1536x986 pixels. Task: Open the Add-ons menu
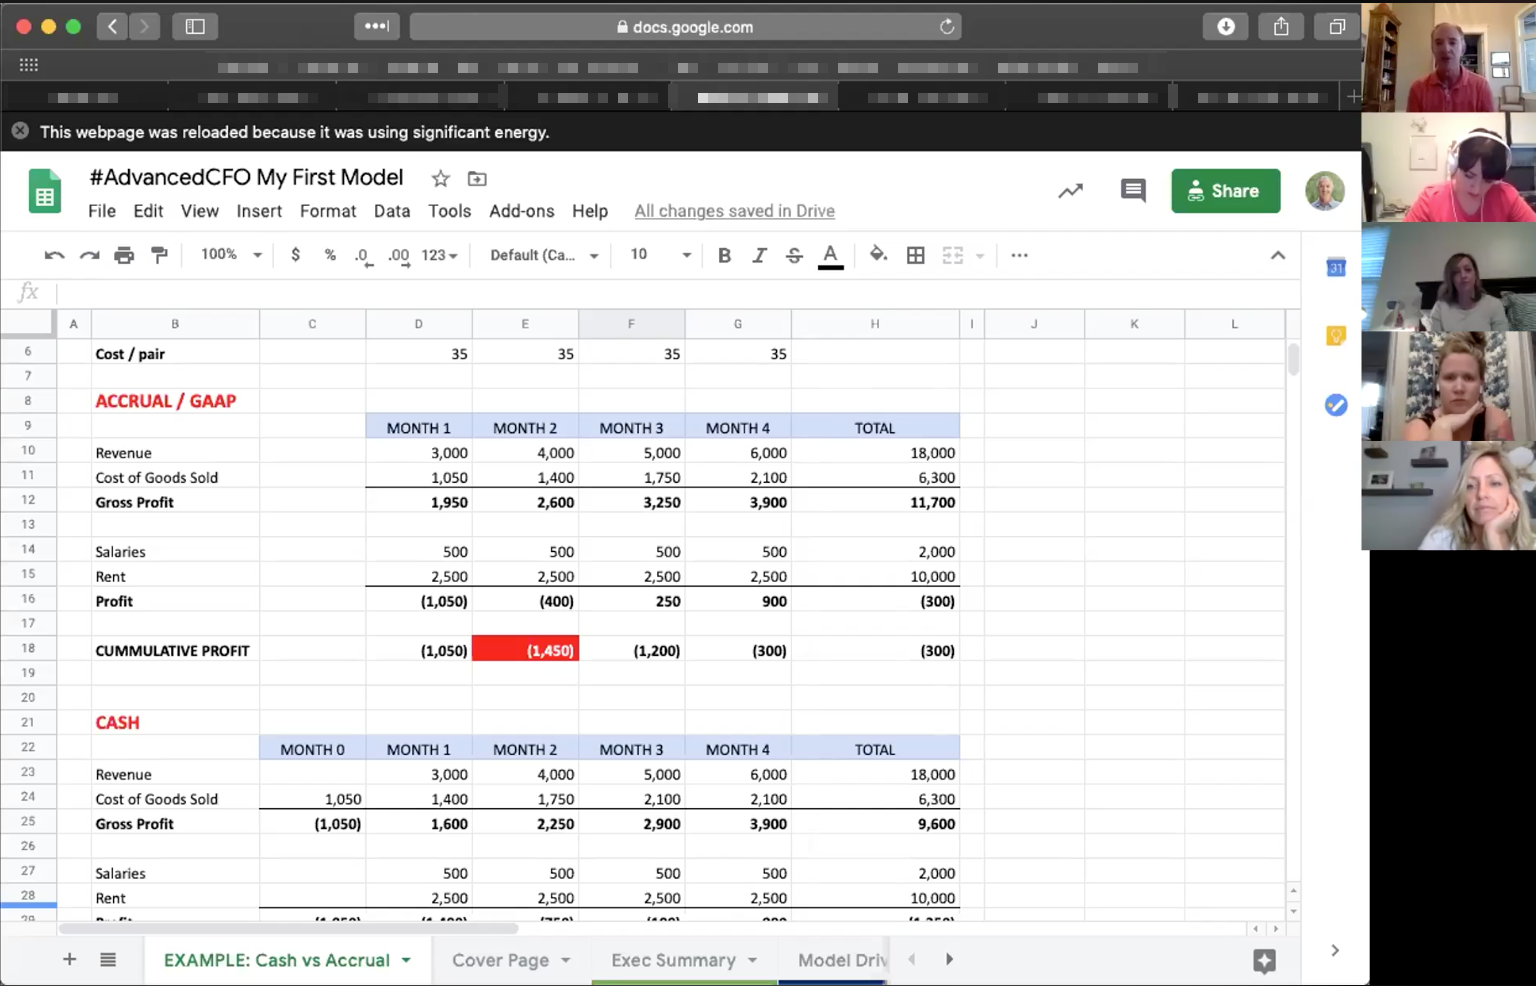coord(521,211)
